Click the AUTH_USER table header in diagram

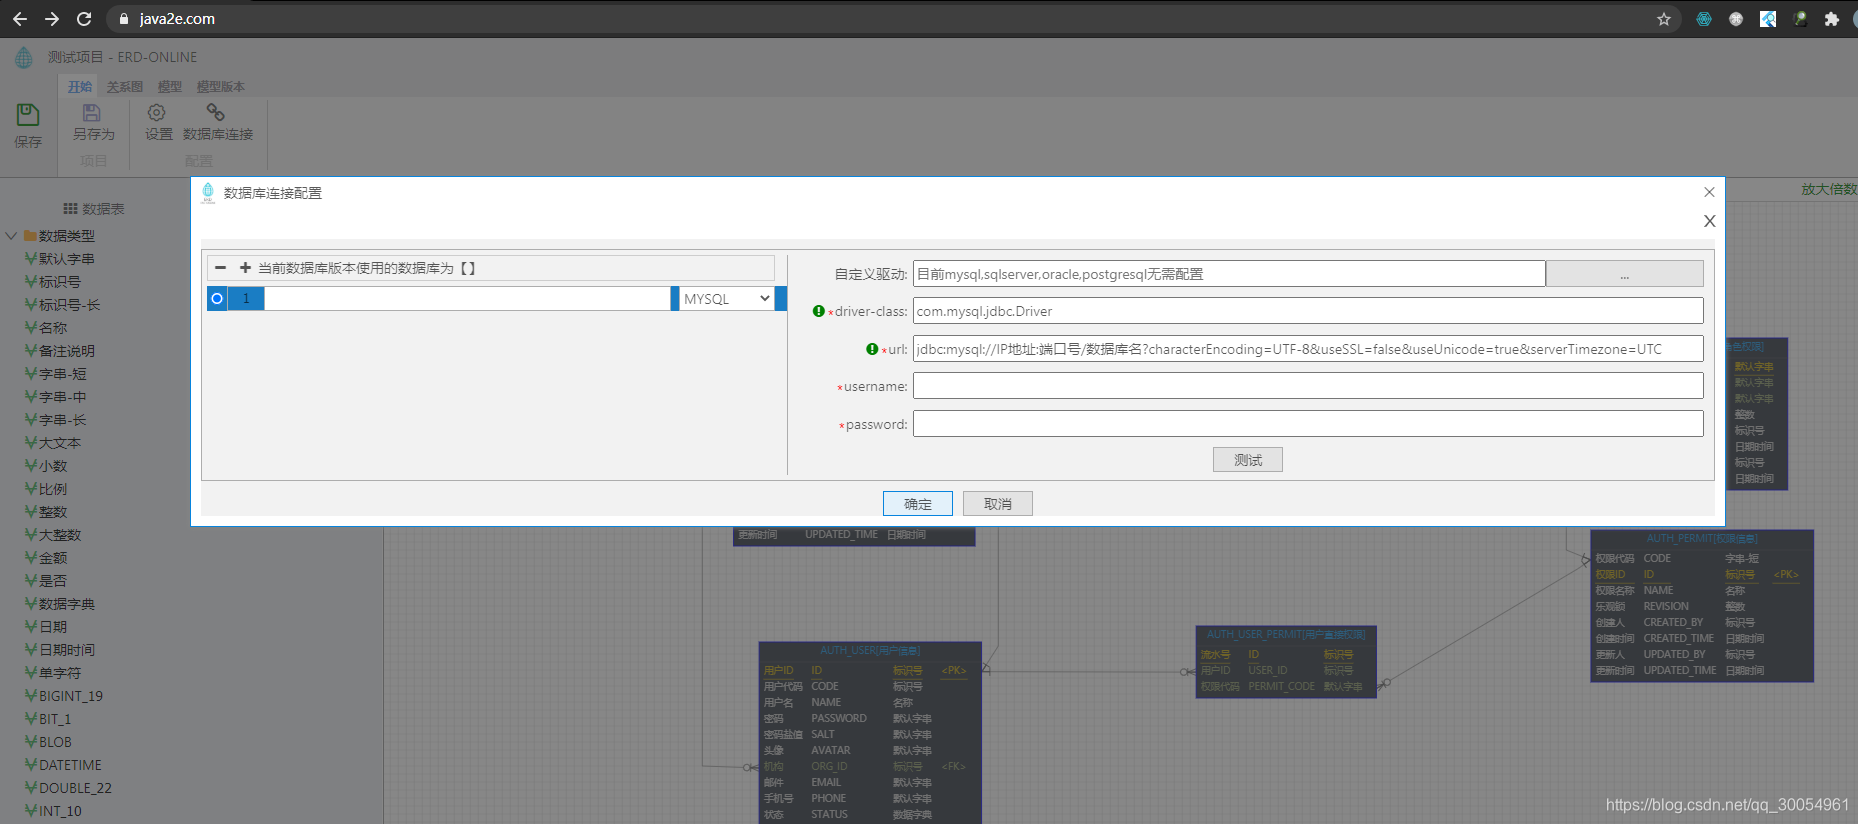(x=870, y=650)
